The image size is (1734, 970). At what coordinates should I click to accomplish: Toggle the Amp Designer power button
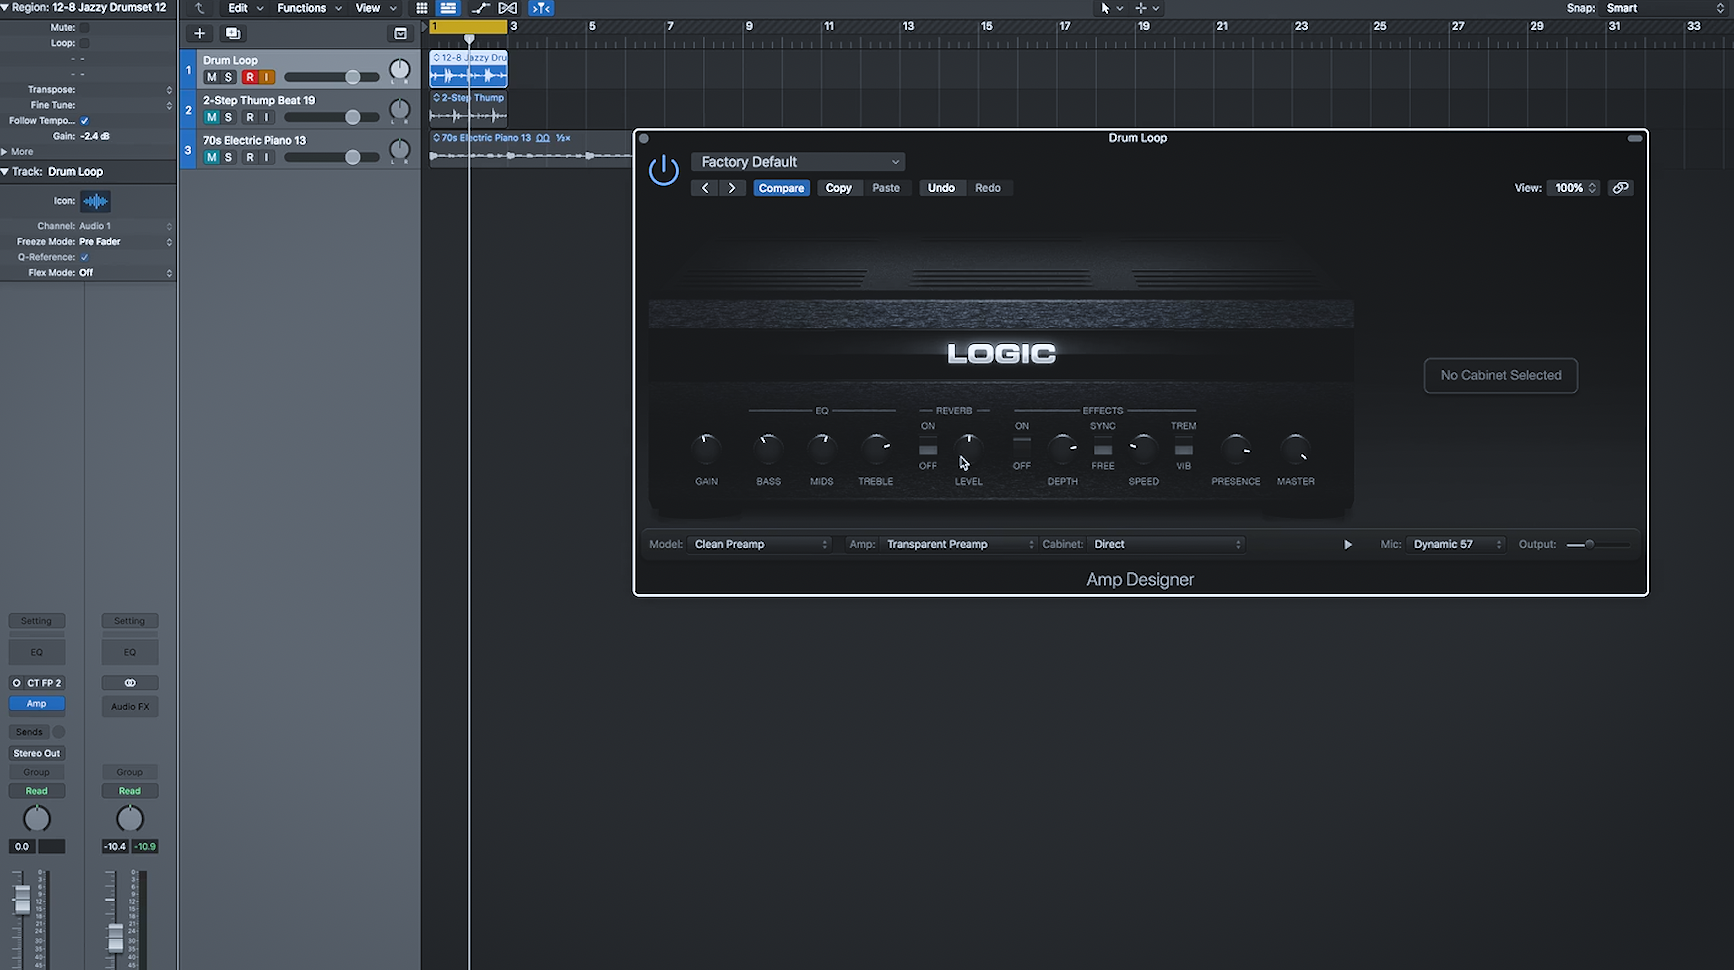(x=663, y=170)
